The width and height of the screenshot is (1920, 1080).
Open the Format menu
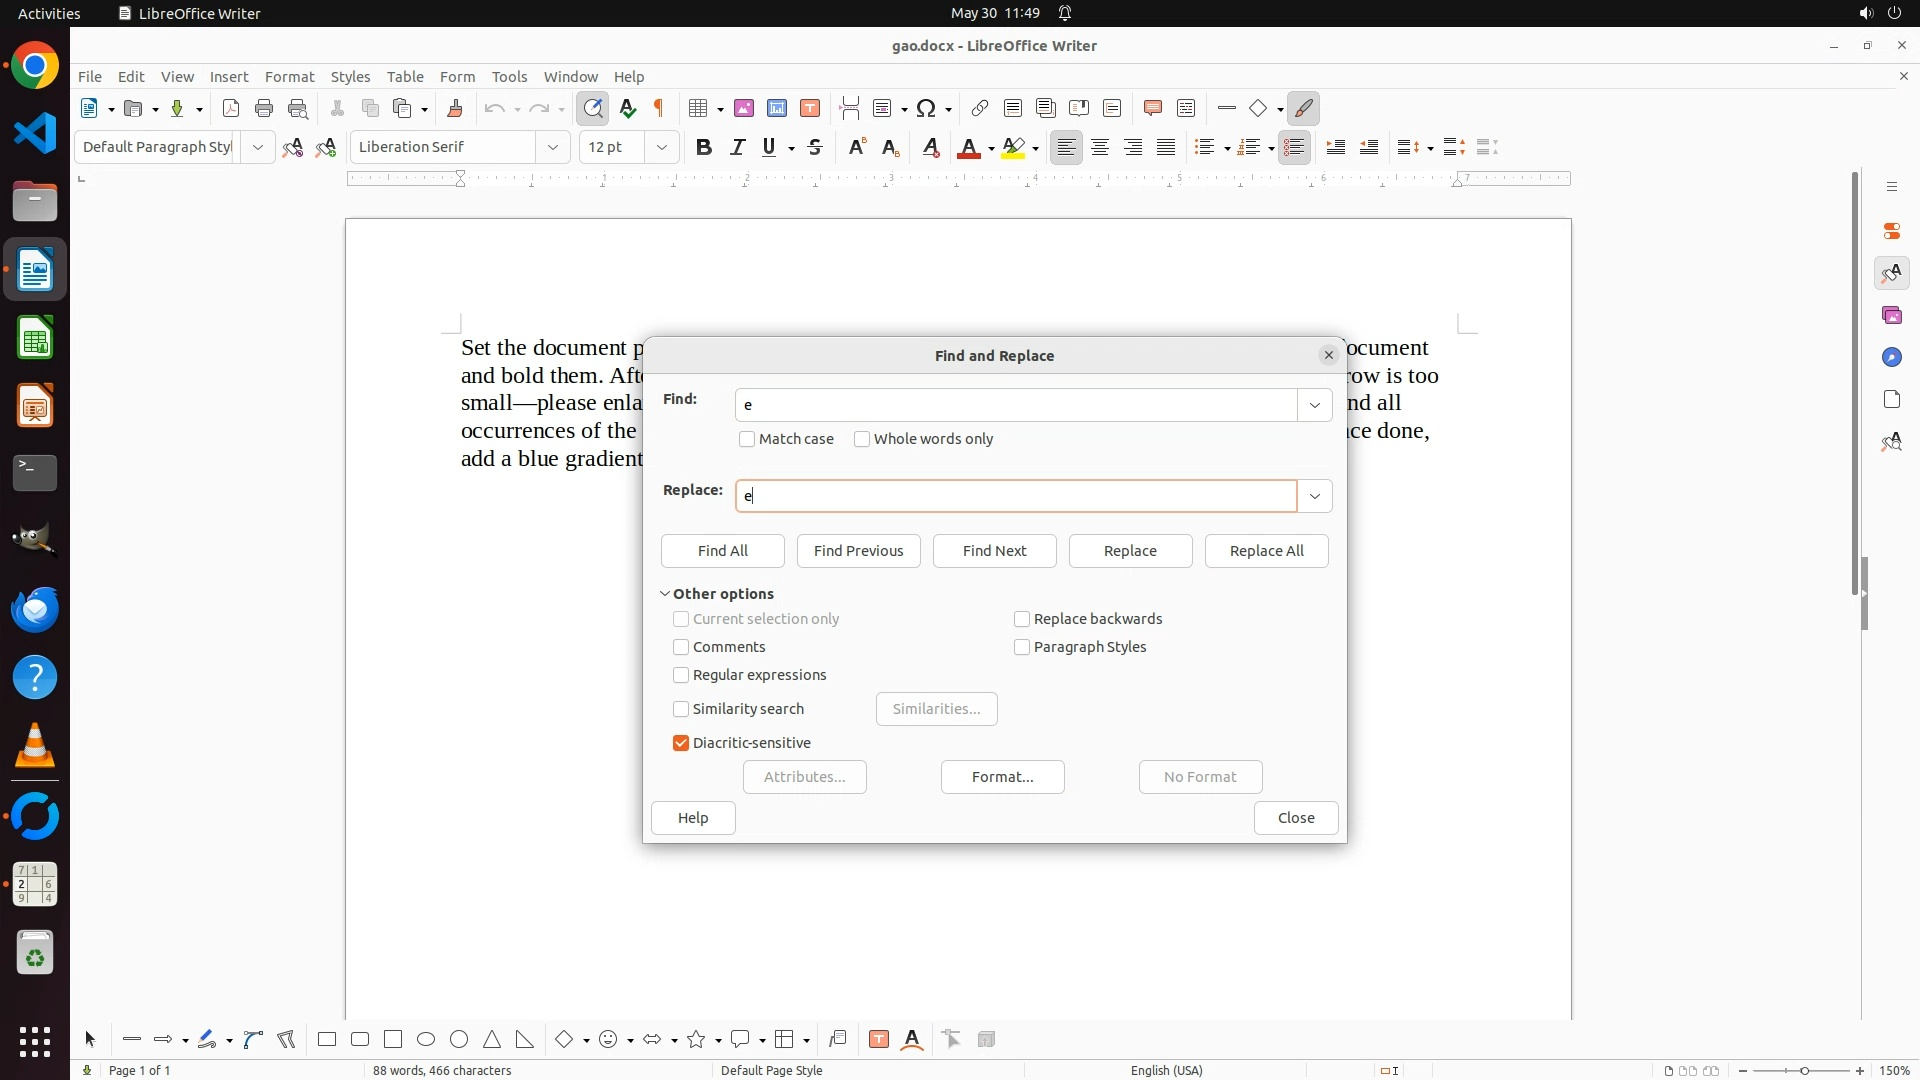pos(289,76)
